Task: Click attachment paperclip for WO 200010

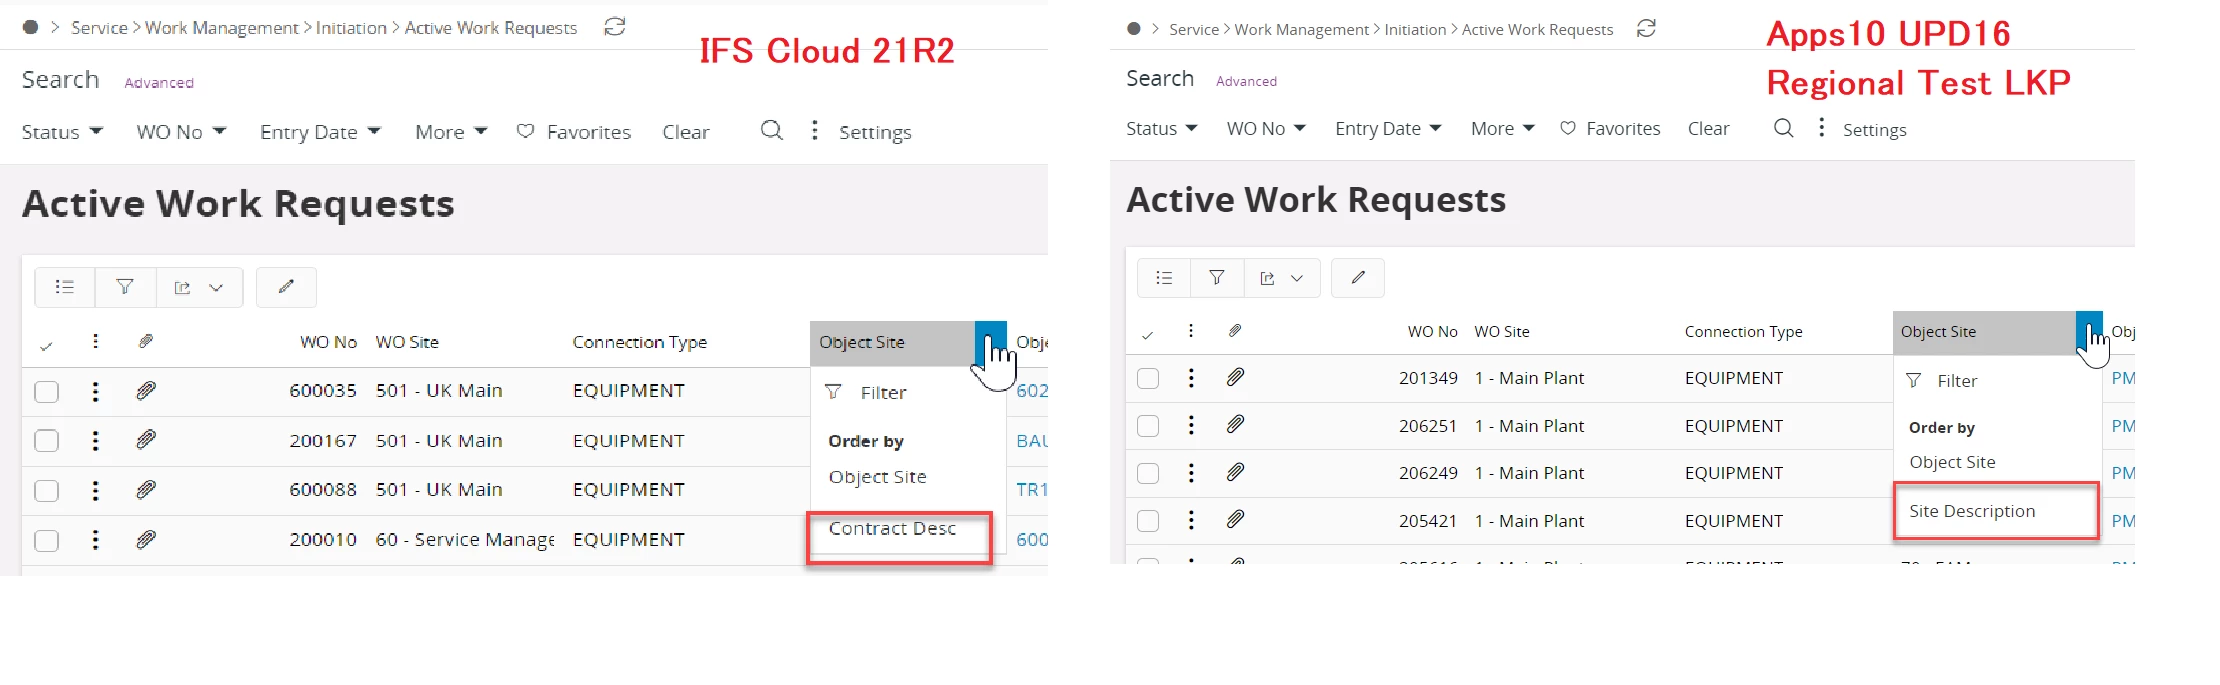Action: click(146, 539)
